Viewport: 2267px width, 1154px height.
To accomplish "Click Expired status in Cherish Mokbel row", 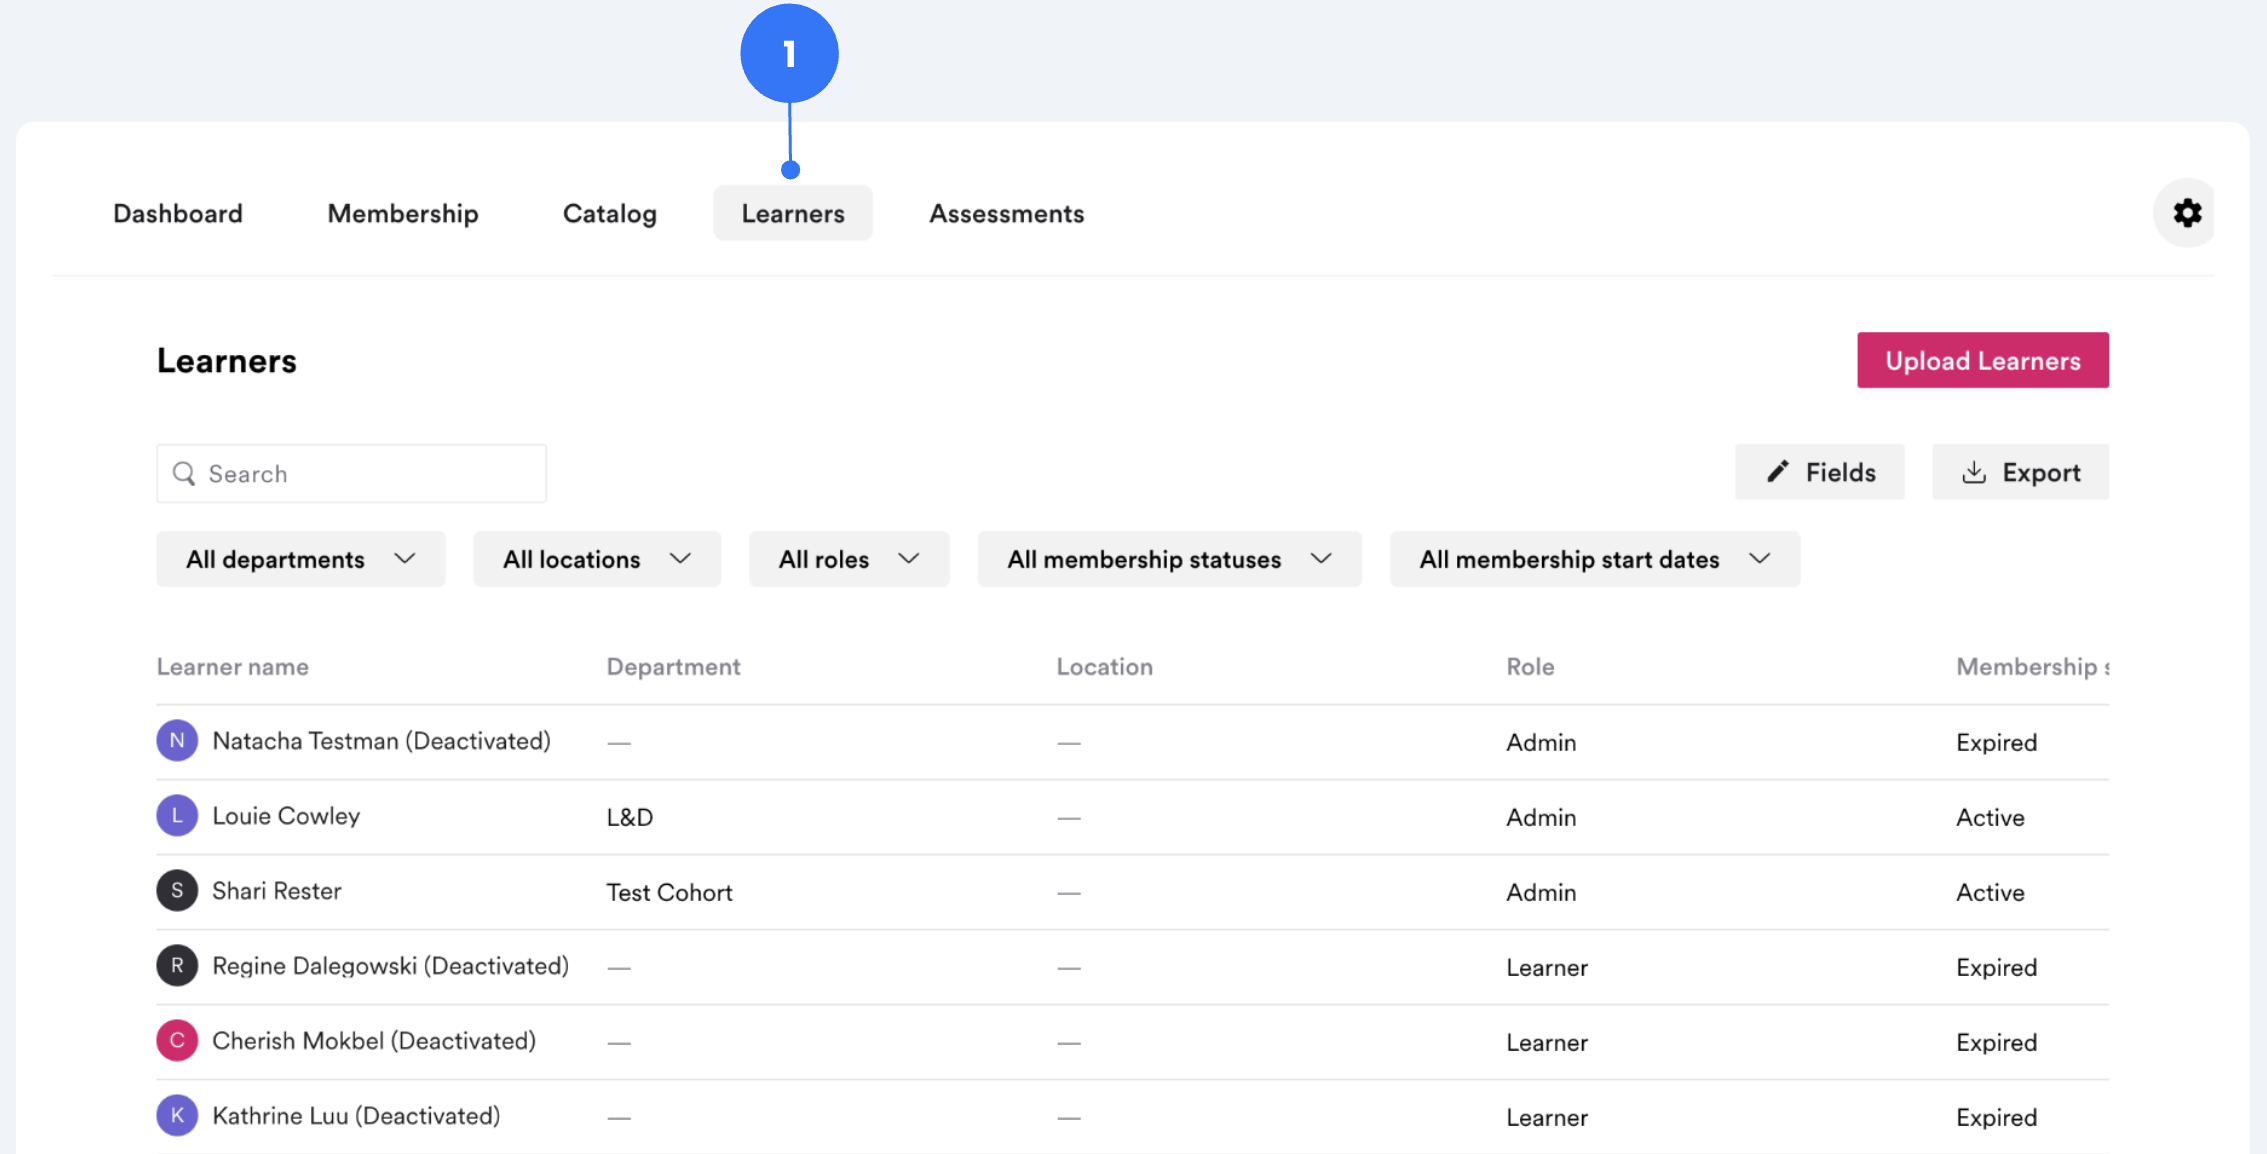I will click(1997, 1042).
